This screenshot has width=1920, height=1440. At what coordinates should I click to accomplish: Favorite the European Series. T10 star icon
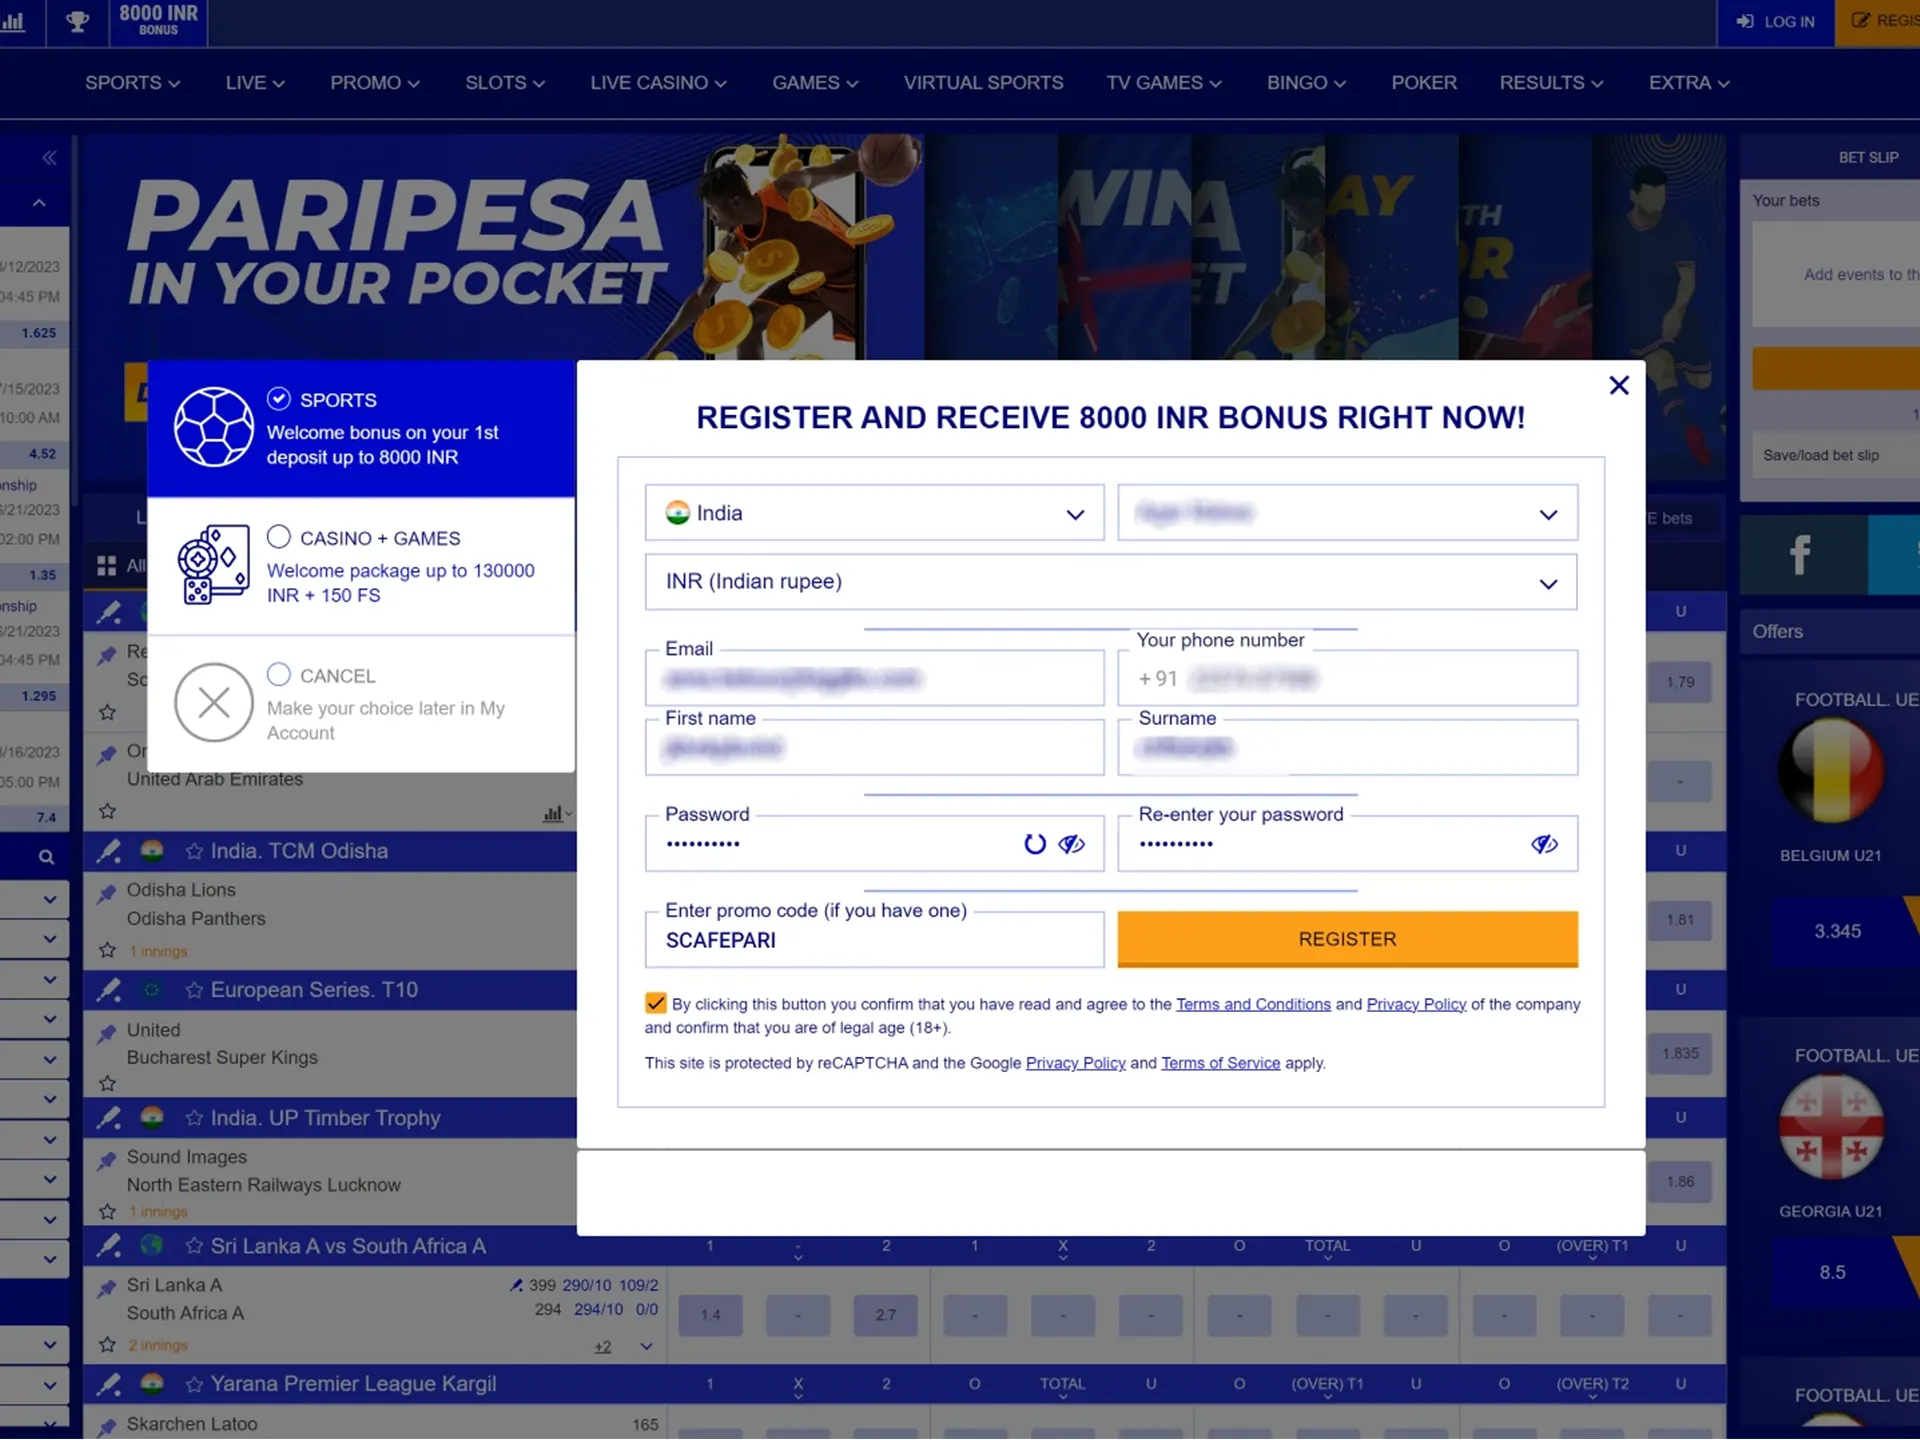pos(194,990)
